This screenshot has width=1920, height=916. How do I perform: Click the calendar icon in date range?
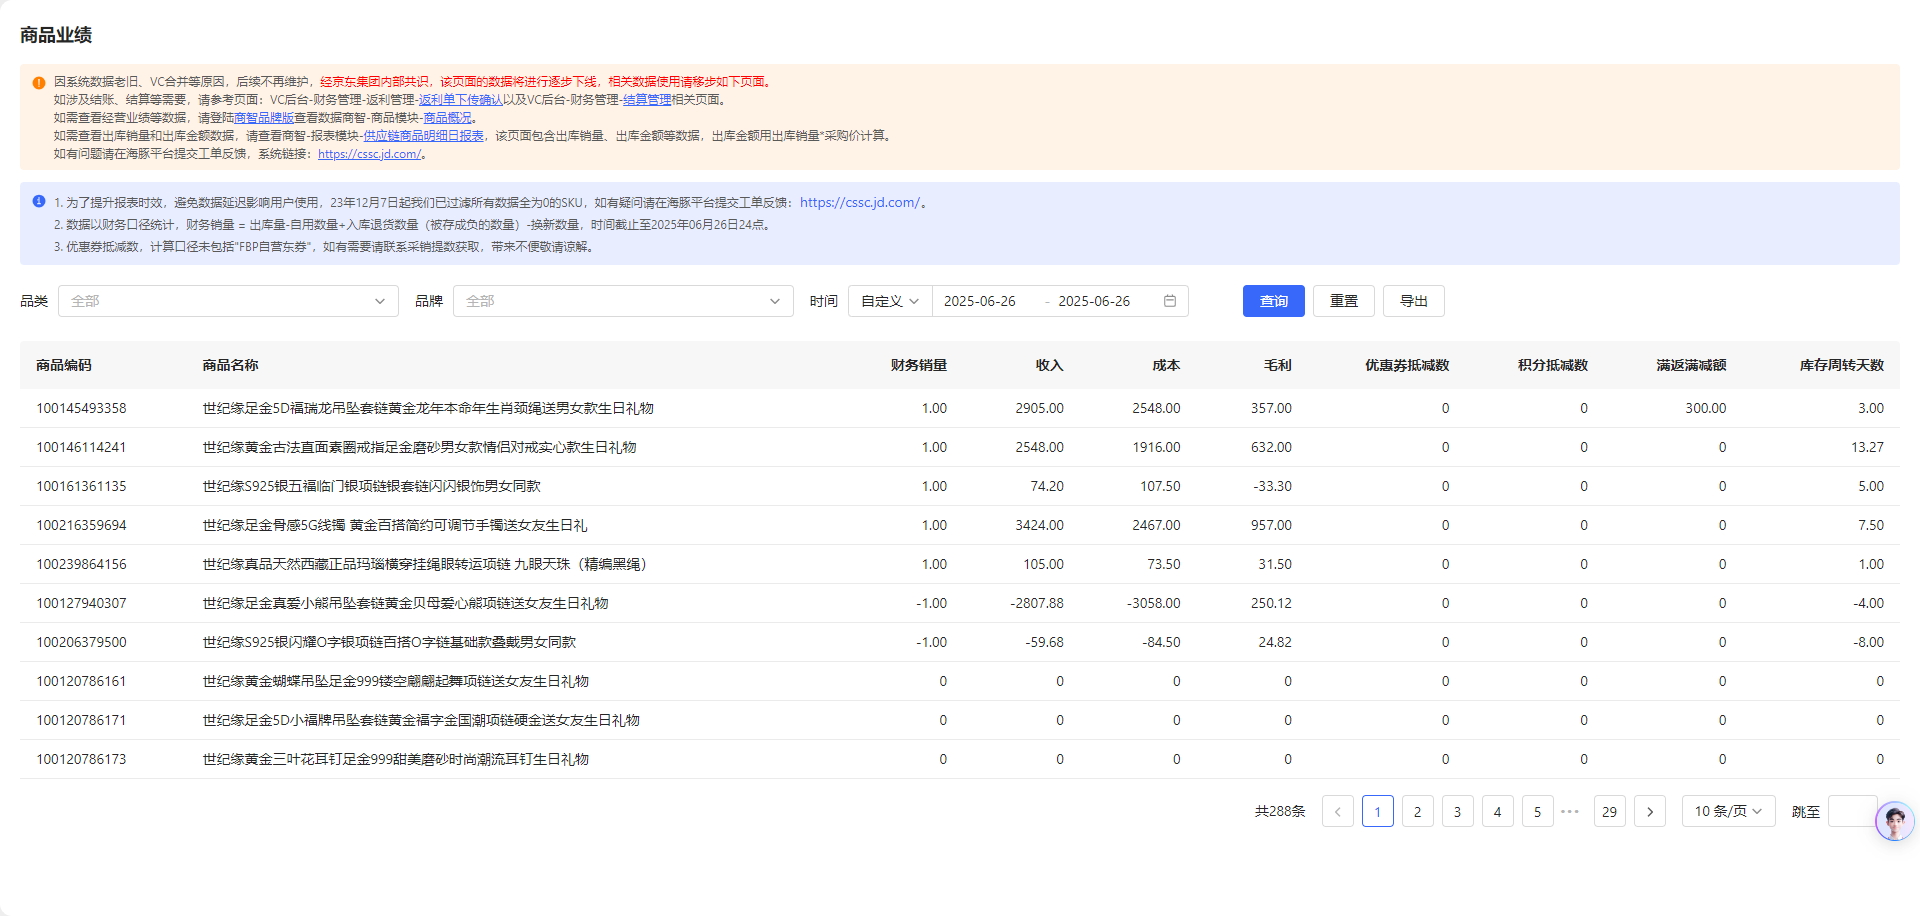1169,301
